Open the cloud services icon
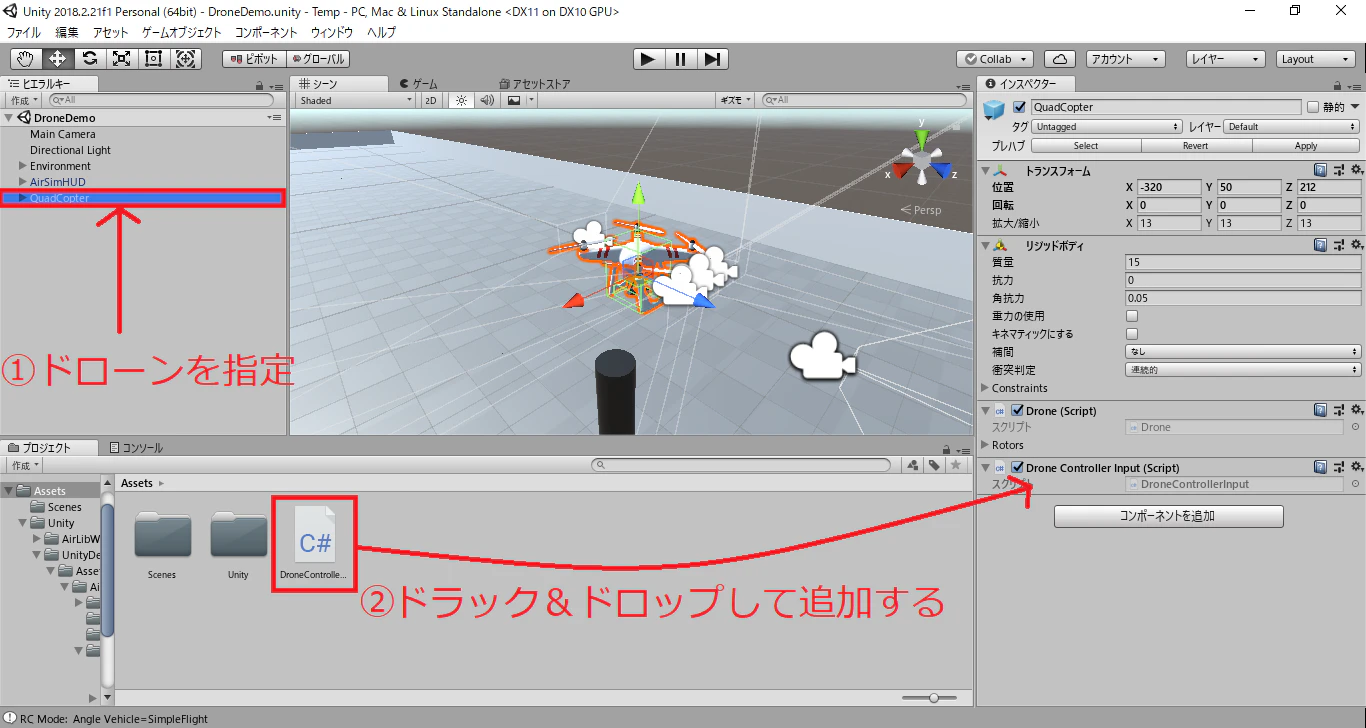Viewport: 1366px width, 728px height. pyautogui.click(x=1059, y=59)
